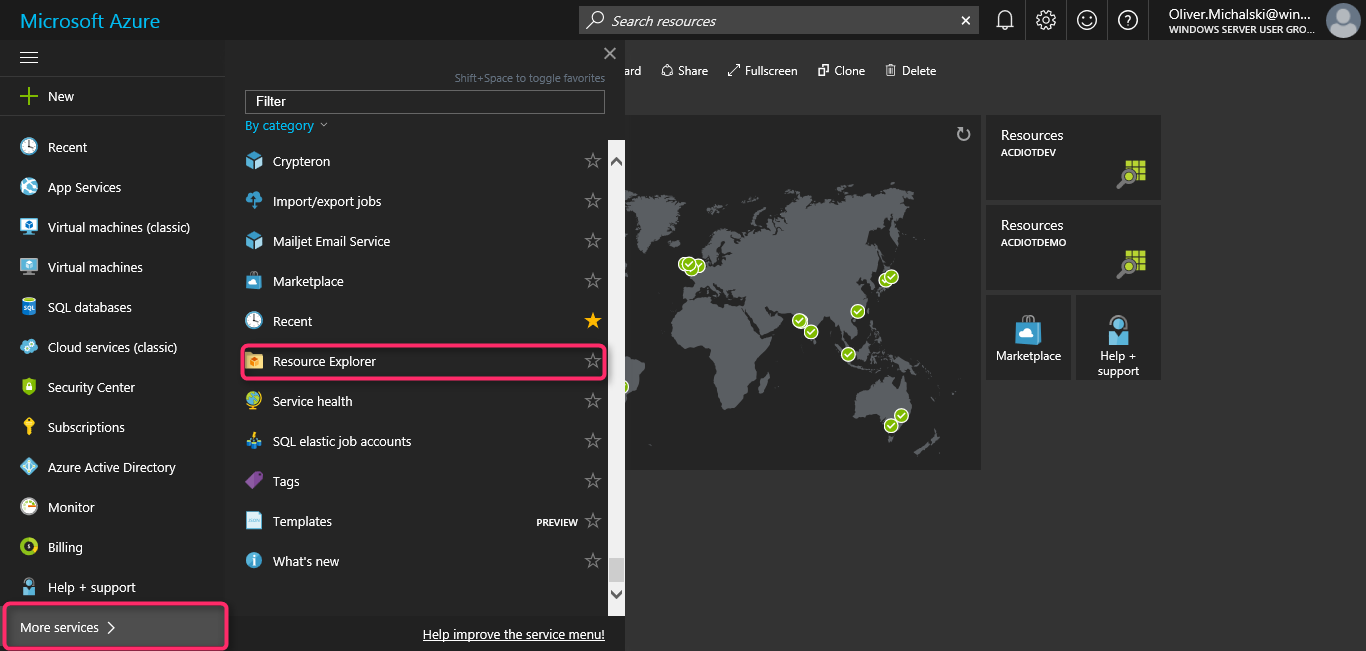Open the Marketplace dashboard tile
This screenshot has height=651, width=1366.
[1028, 337]
